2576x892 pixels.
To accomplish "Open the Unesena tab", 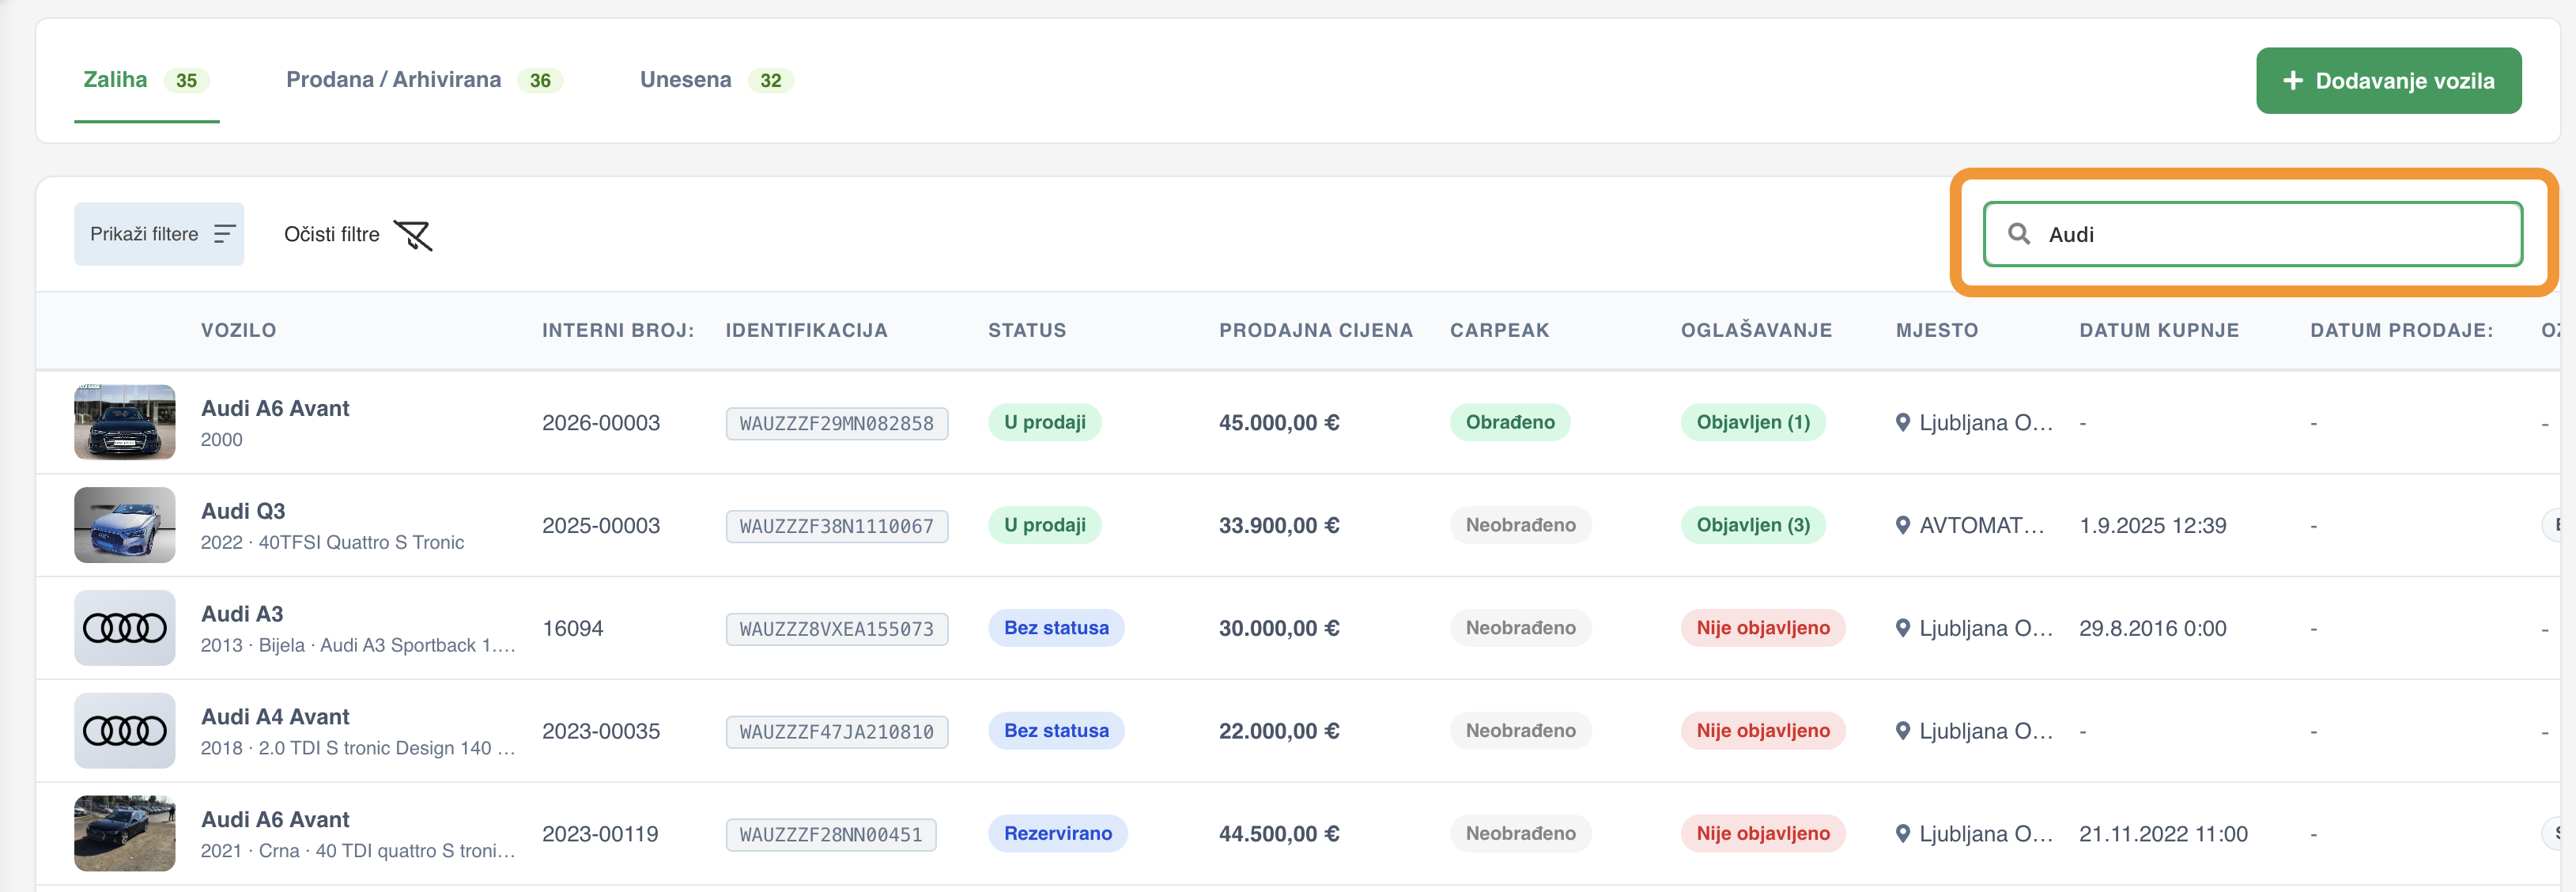I will pyautogui.click(x=716, y=80).
